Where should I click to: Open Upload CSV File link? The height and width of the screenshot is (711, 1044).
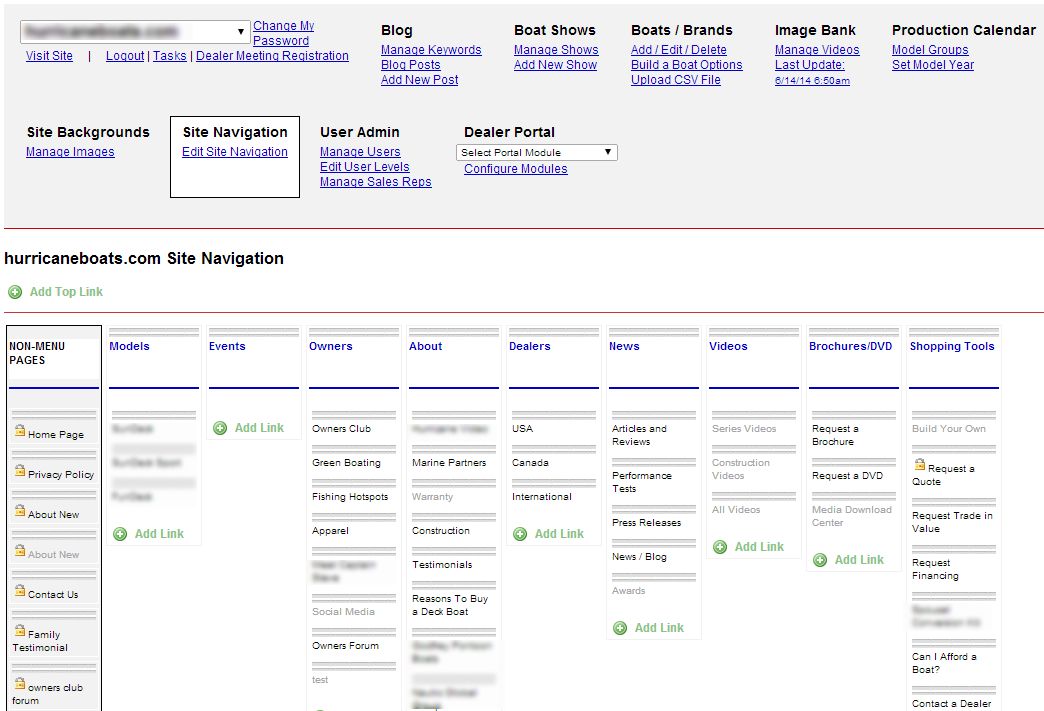click(675, 80)
